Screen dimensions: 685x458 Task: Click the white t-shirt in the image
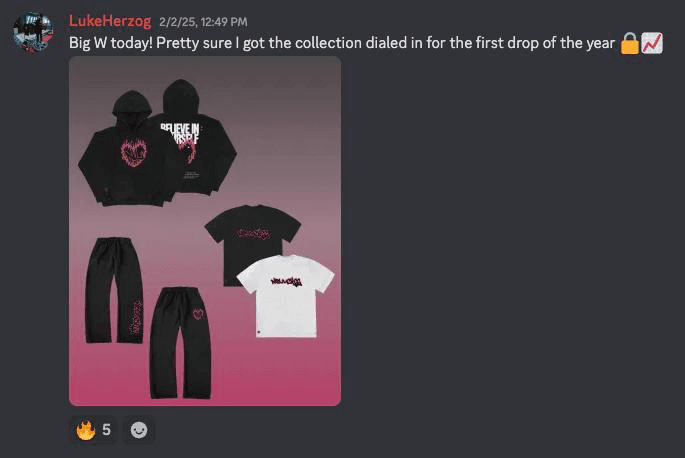(286, 296)
